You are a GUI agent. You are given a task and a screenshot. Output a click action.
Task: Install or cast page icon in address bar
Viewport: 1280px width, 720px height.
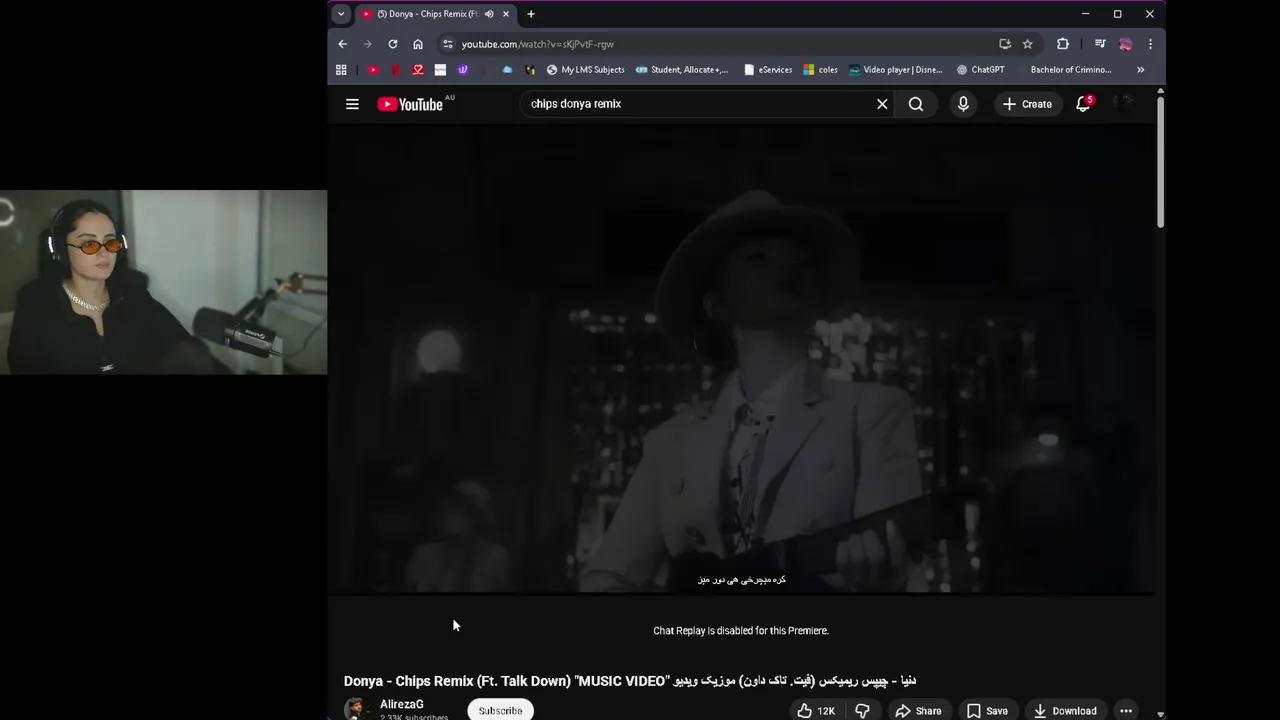tap(1005, 44)
